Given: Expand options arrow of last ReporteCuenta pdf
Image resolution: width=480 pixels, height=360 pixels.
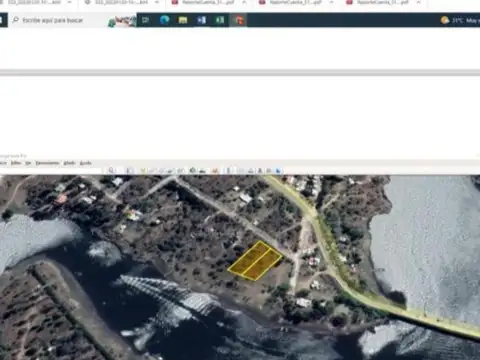Looking at the screenshot, I should click(419, 2).
